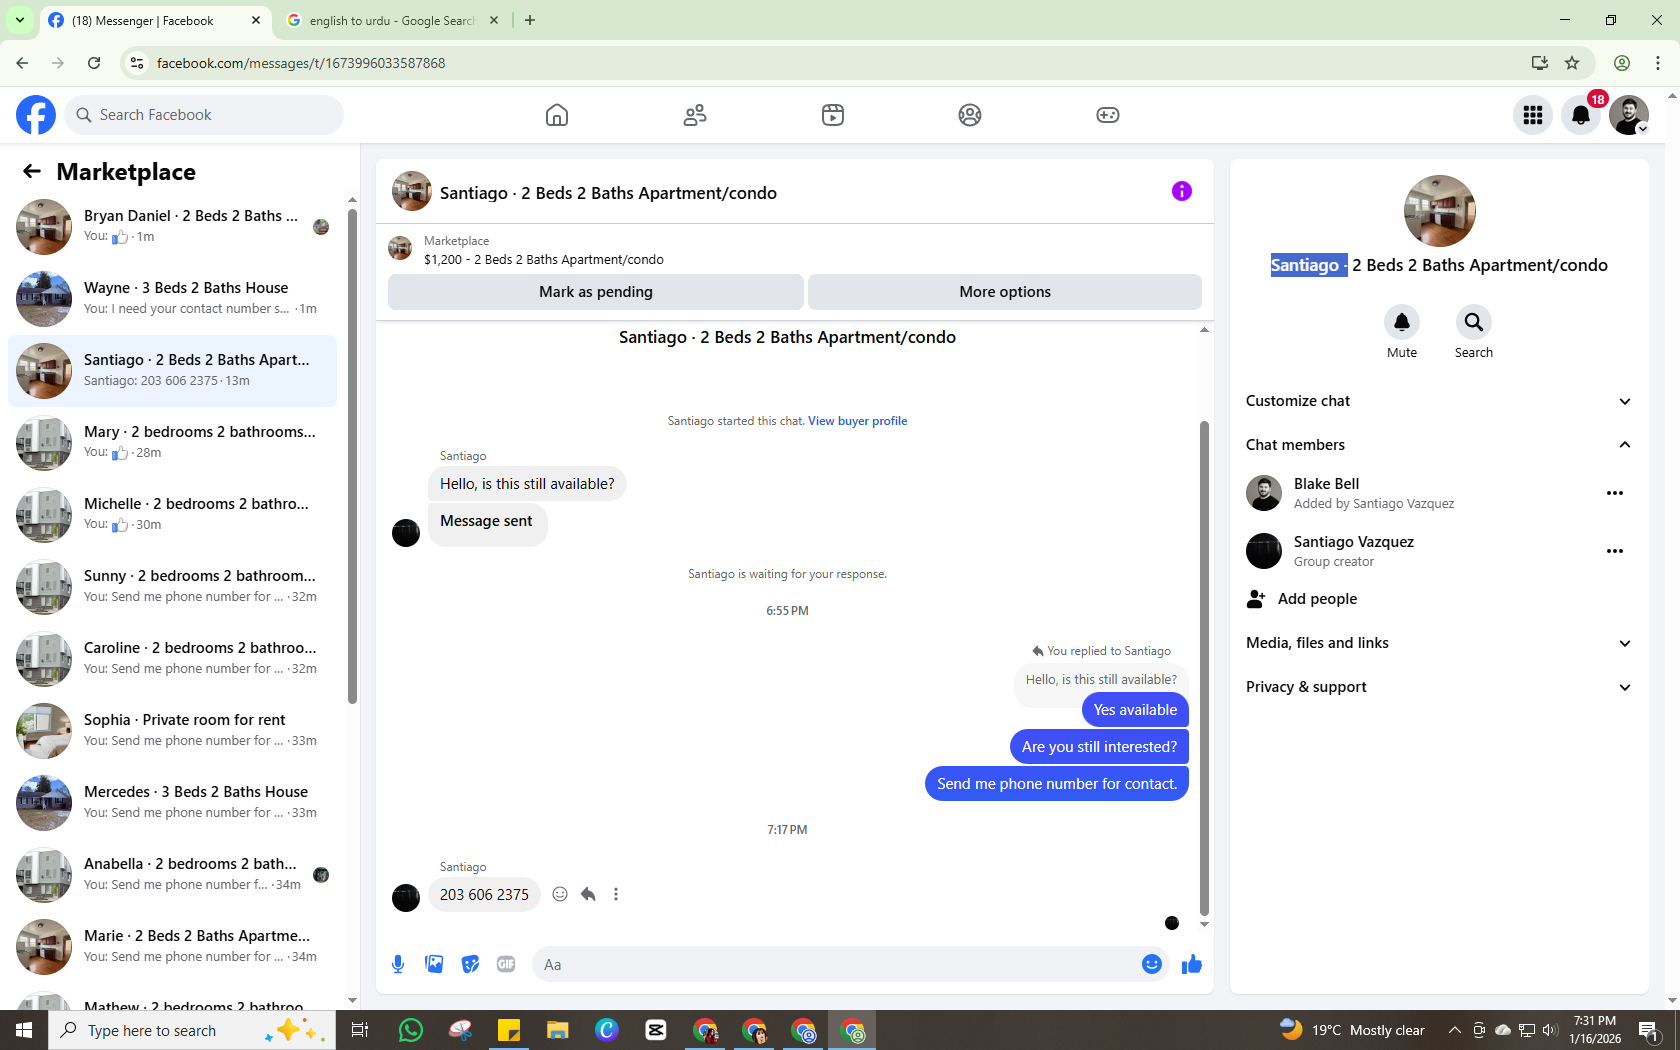Open Bryan Daniel conversation
Image resolution: width=1680 pixels, height=1050 pixels.
[x=173, y=227]
